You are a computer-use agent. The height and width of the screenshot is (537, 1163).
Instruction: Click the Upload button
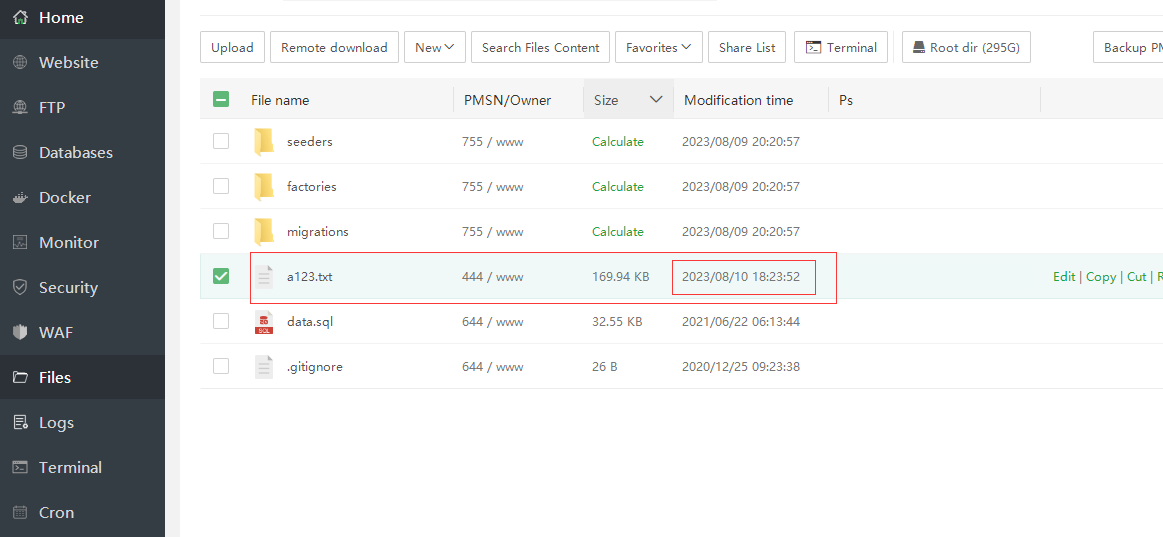coord(232,47)
